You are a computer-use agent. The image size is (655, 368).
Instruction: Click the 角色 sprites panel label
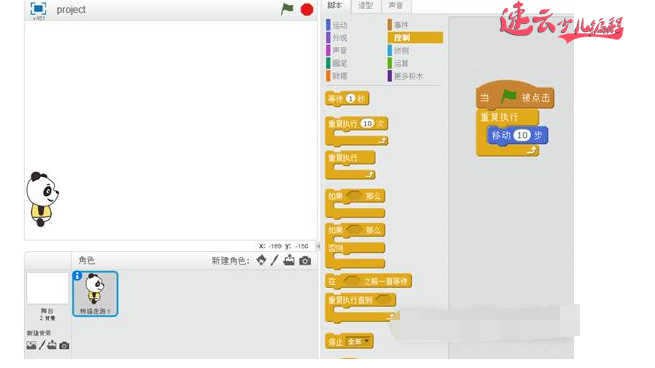[x=86, y=260]
